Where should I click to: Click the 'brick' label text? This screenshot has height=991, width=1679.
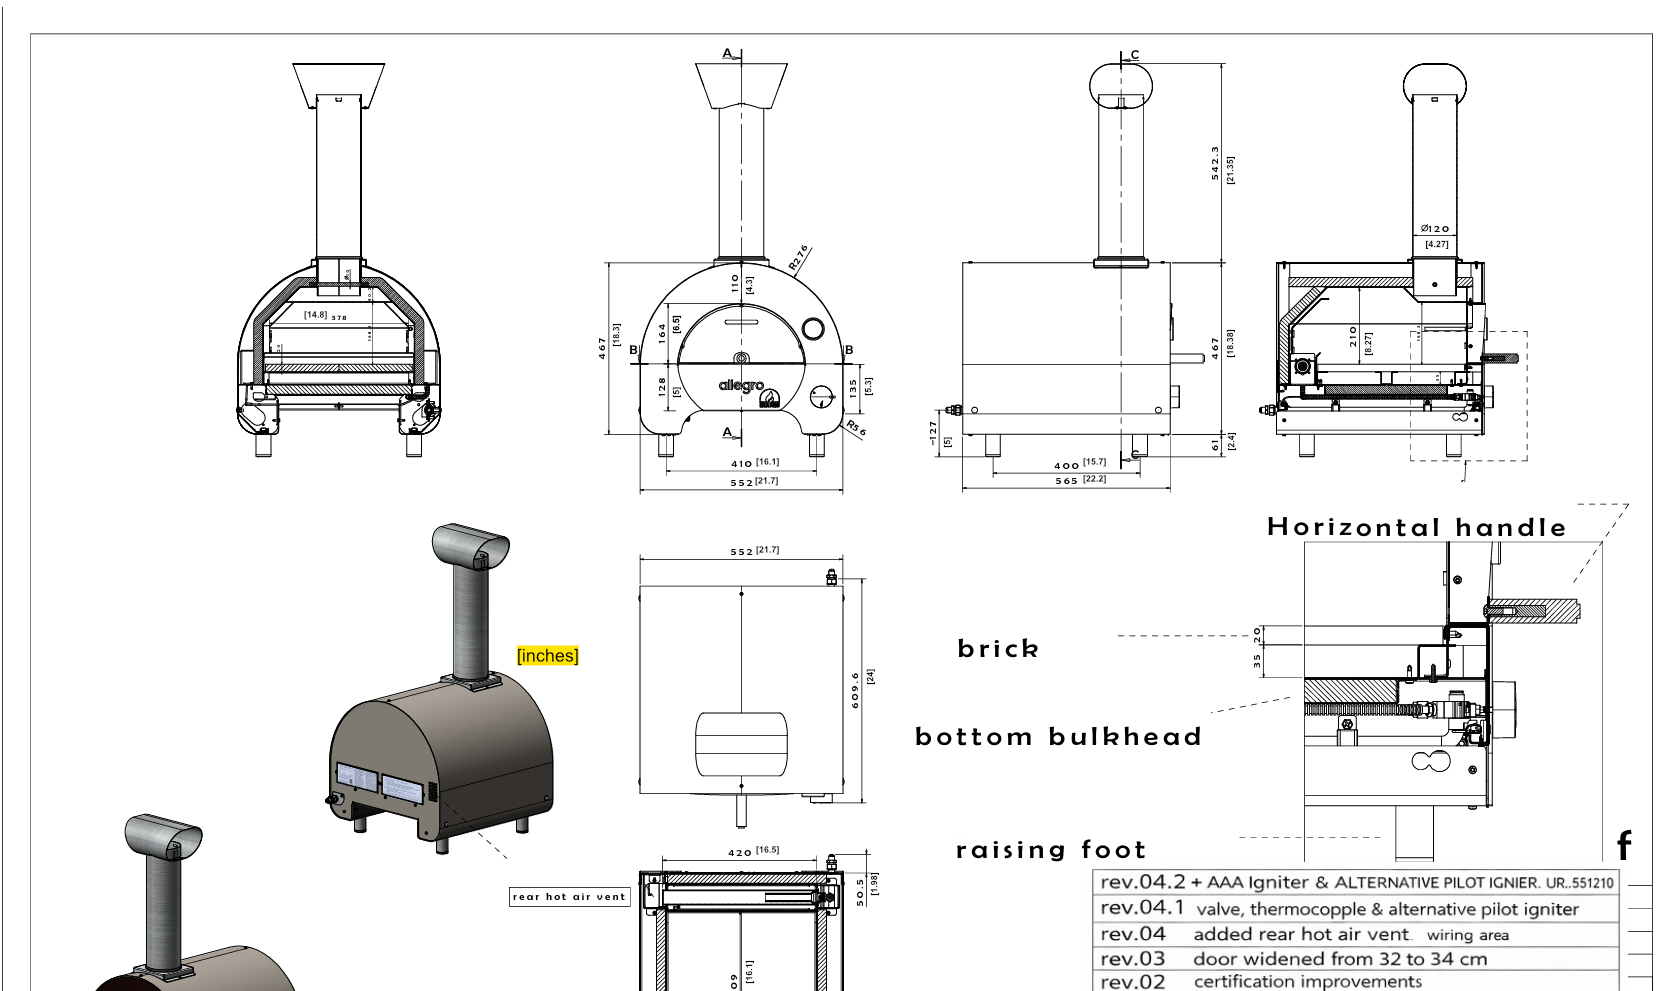(x=998, y=648)
